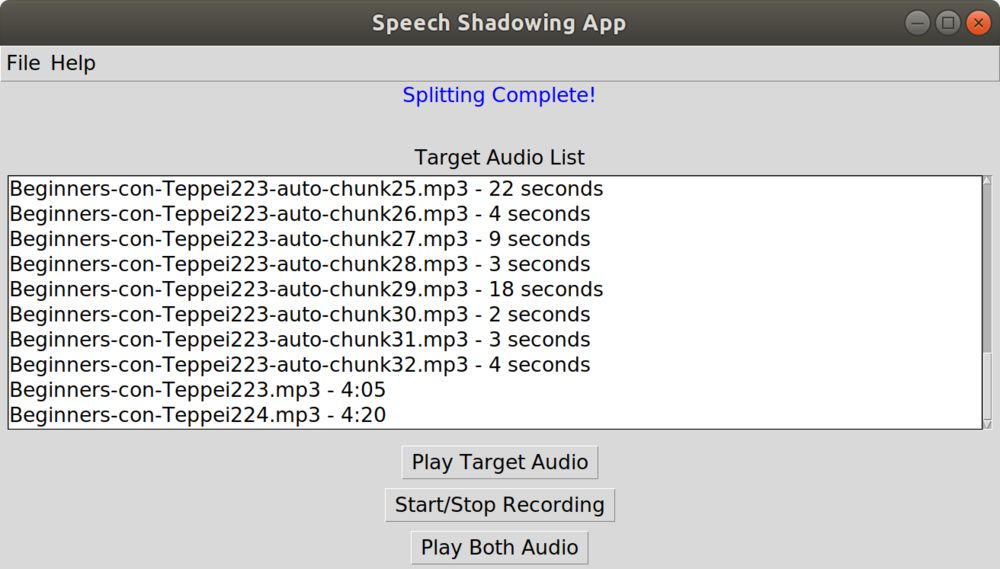This screenshot has width=1000, height=569.
Task: Maximize the Speech Shadowing App window
Action: [948, 23]
